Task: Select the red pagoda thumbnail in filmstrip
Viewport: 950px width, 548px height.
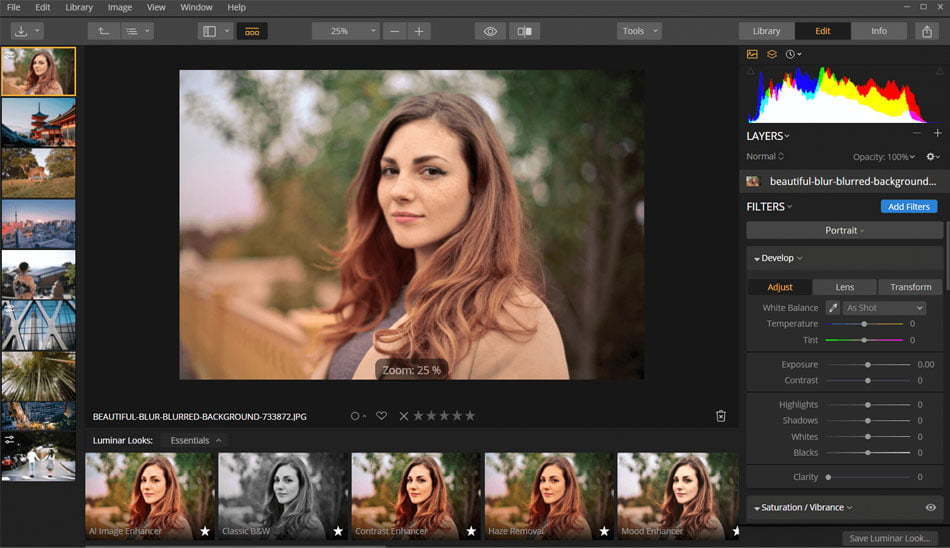Action: [x=39, y=122]
